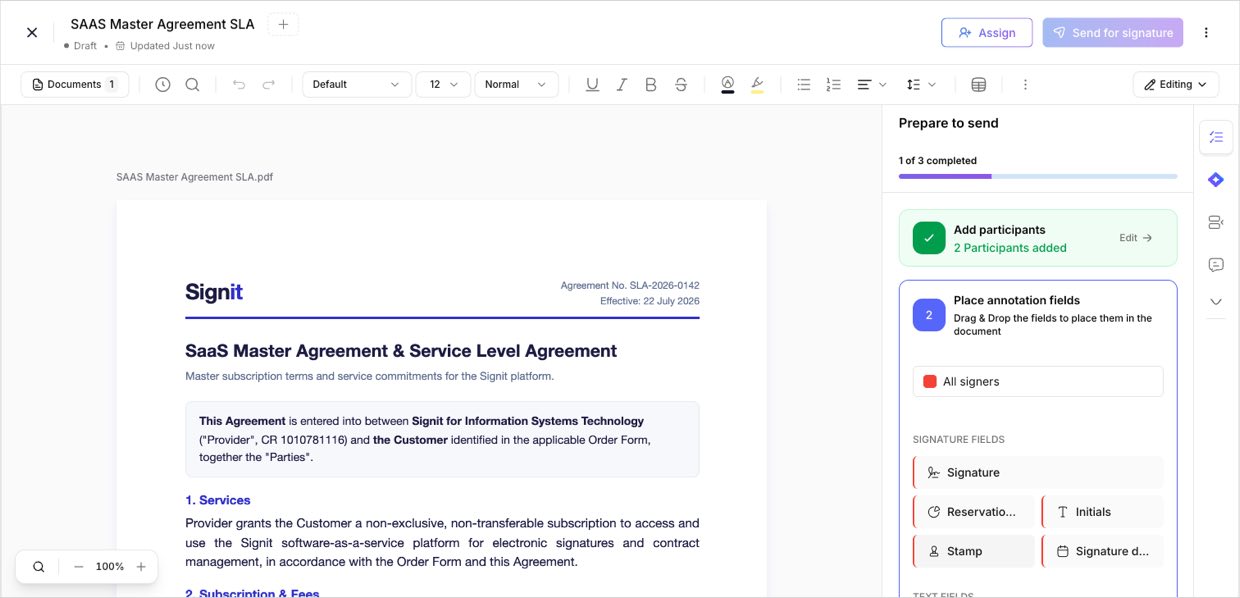Screen dimensions: 1240x598
Task: Redo the last action
Action: [268, 84]
